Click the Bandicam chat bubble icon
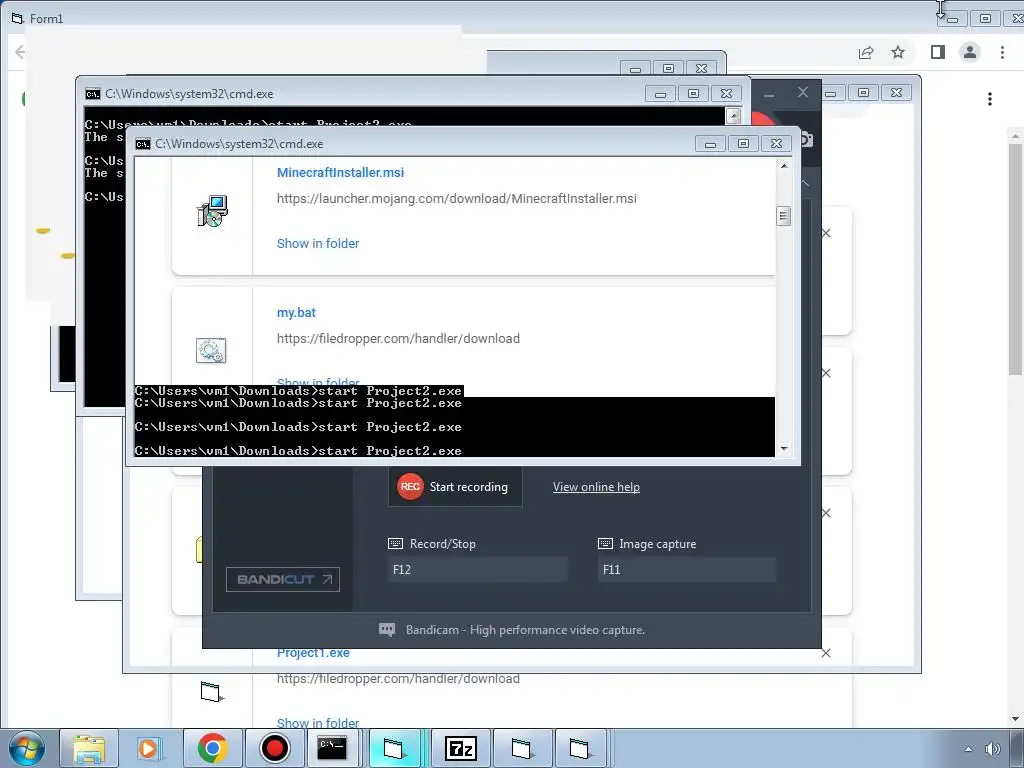Screen dimensions: 1024x768 (x=387, y=630)
